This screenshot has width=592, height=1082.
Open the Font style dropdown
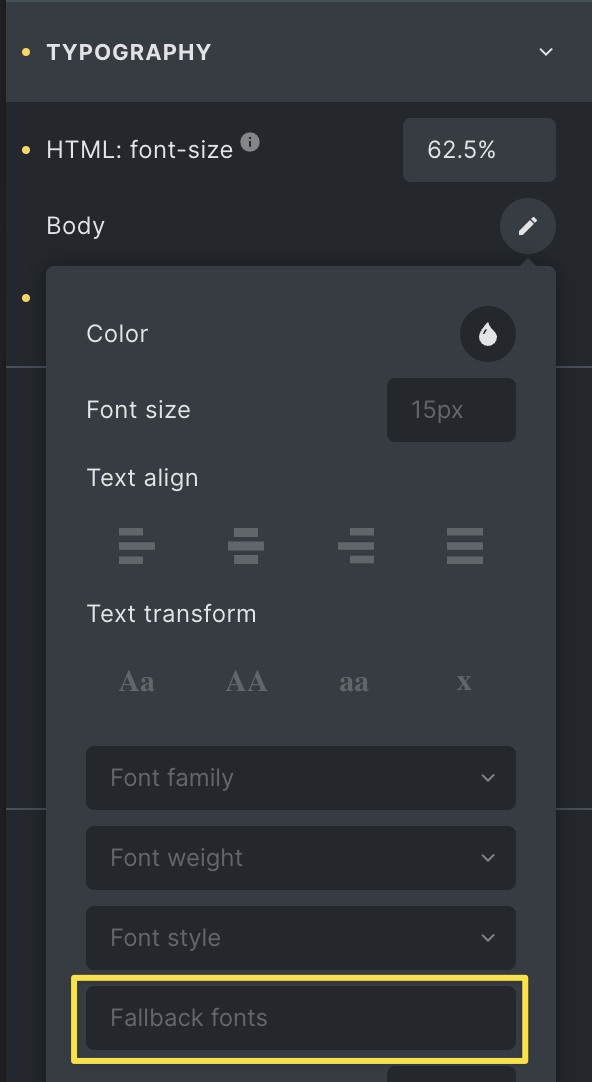301,938
